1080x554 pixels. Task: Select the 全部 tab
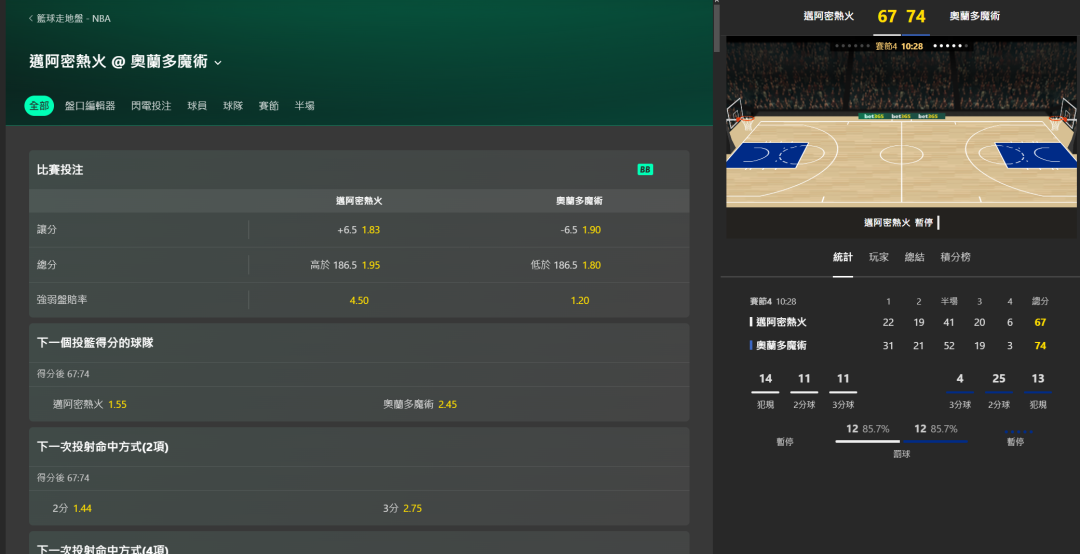(x=39, y=105)
